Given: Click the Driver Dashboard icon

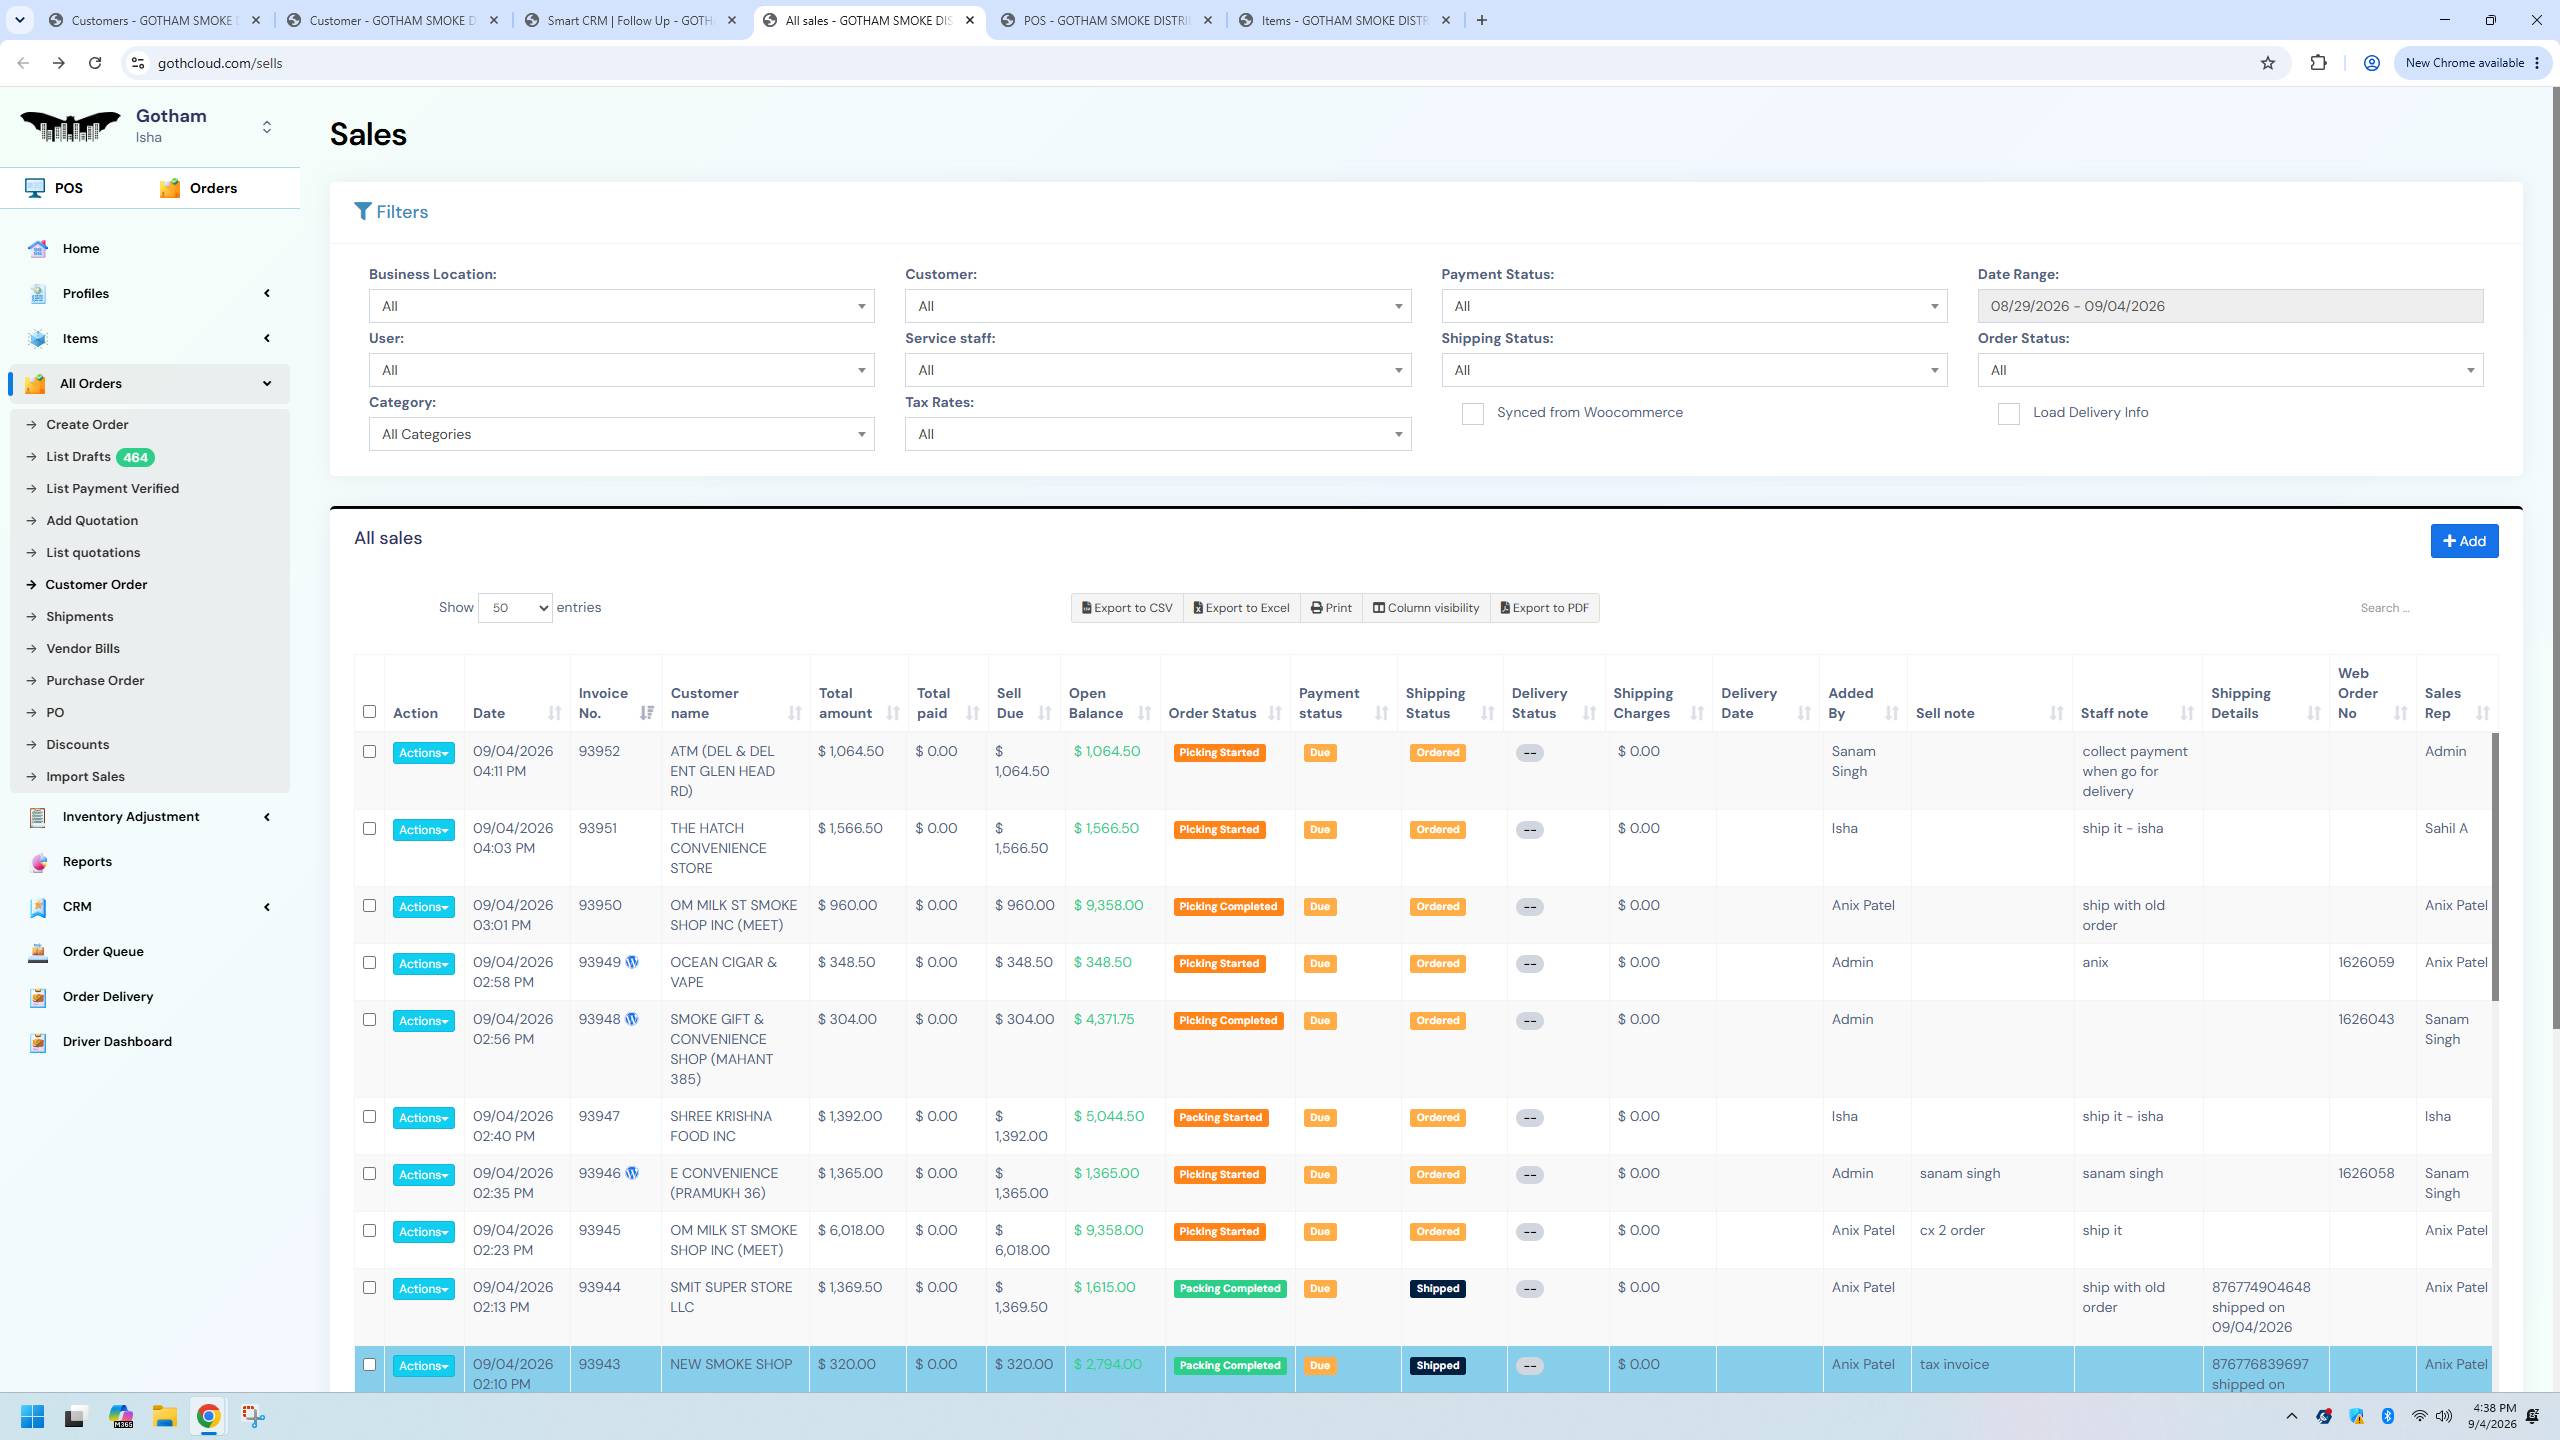Looking at the screenshot, I should click(x=38, y=1042).
